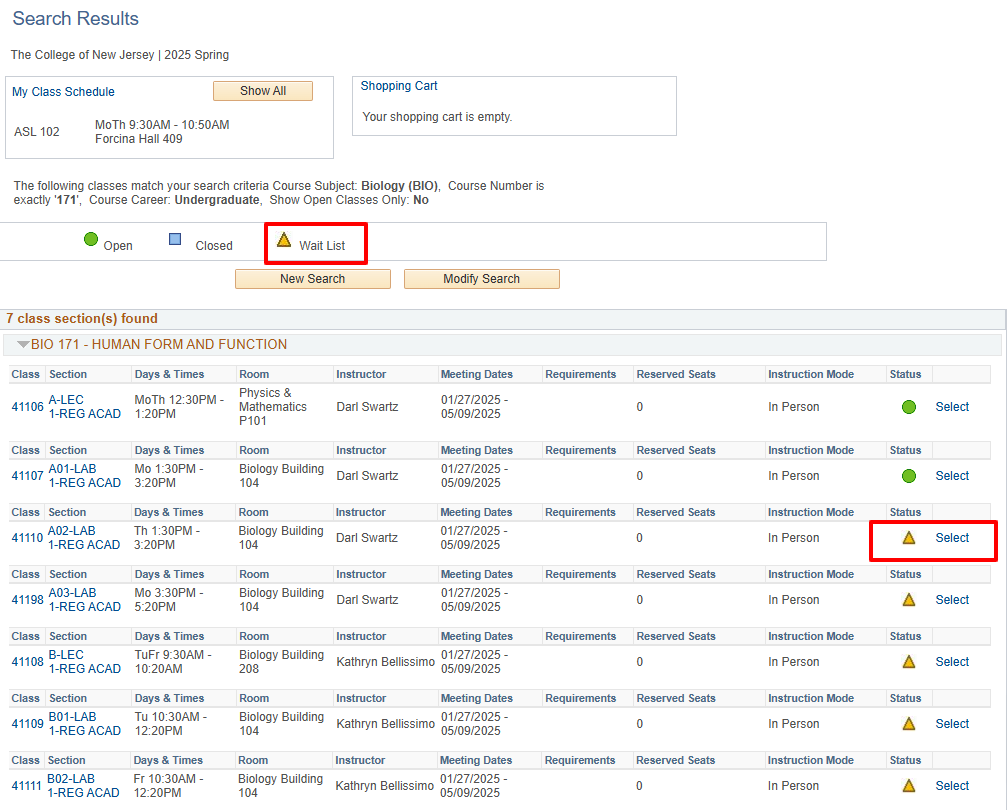1007x810 pixels.
Task: Click 'Th 1:30PM - 3:20PM' time cell
Action: point(167,538)
